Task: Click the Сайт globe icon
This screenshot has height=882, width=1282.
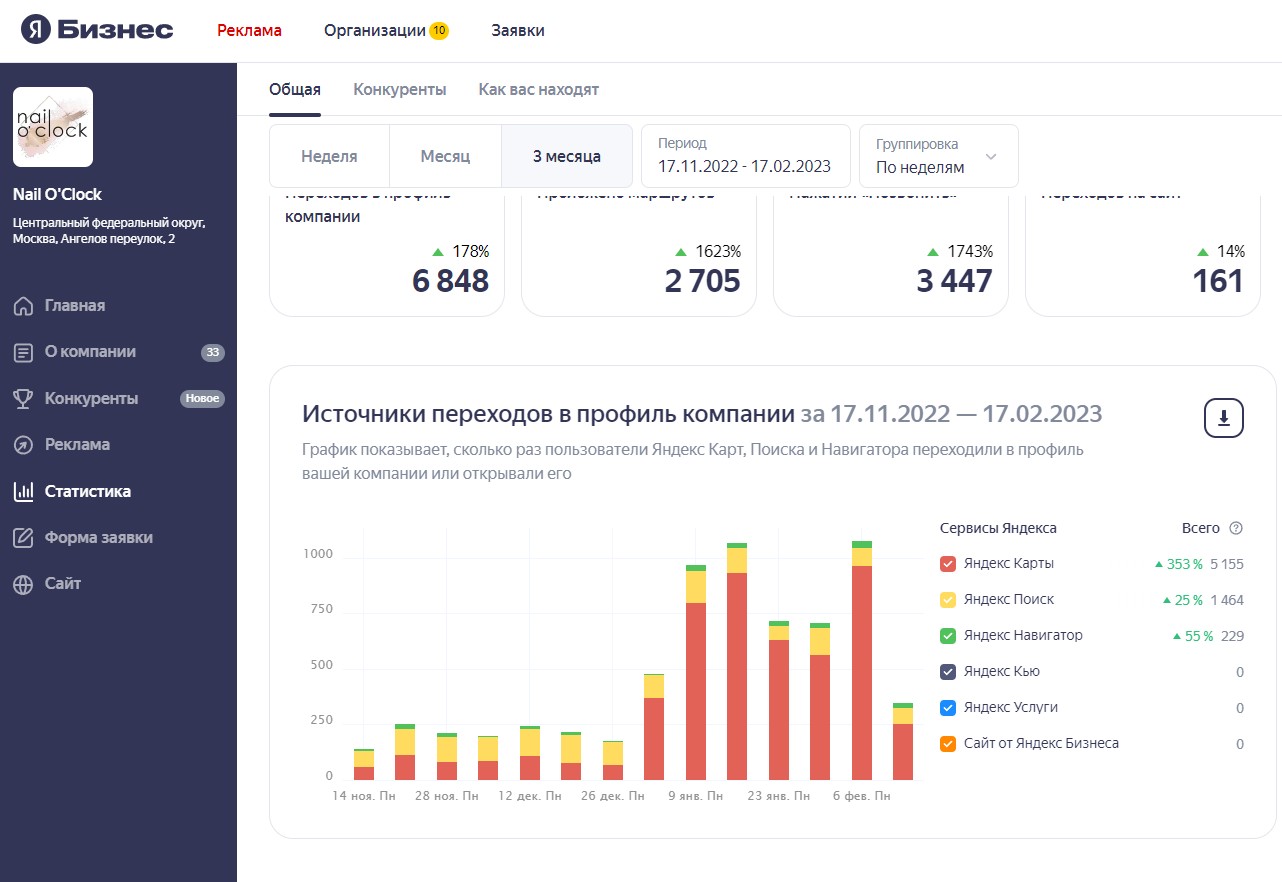Action: [23, 584]
